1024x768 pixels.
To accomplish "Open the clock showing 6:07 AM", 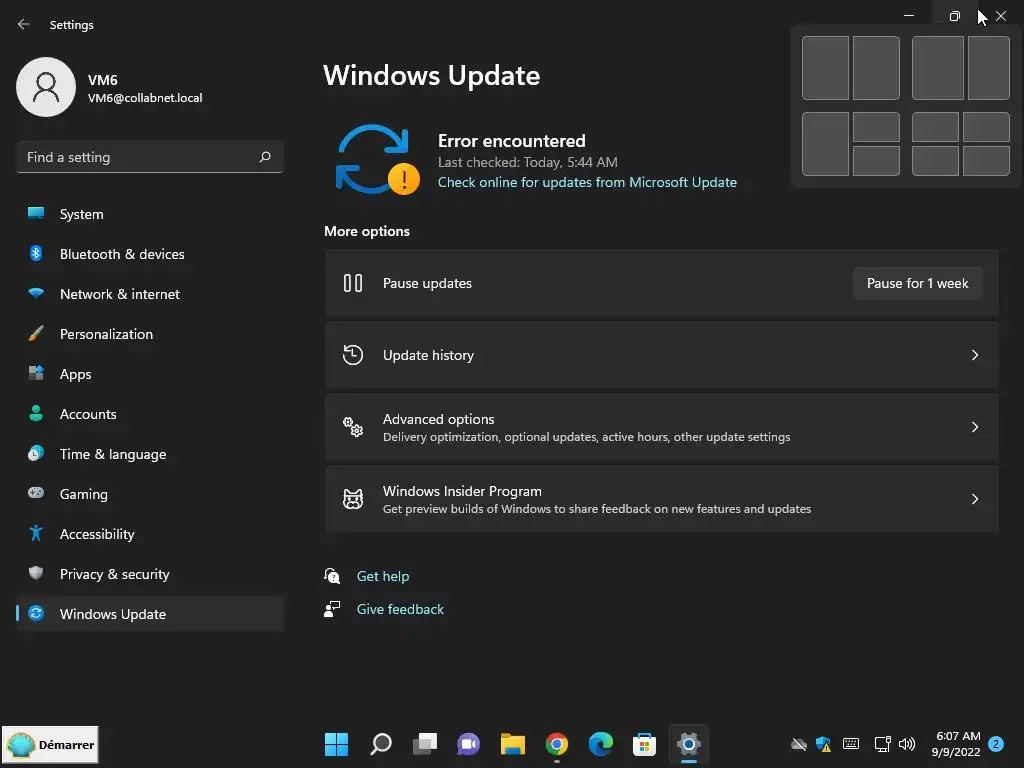I will click(956, 744).
